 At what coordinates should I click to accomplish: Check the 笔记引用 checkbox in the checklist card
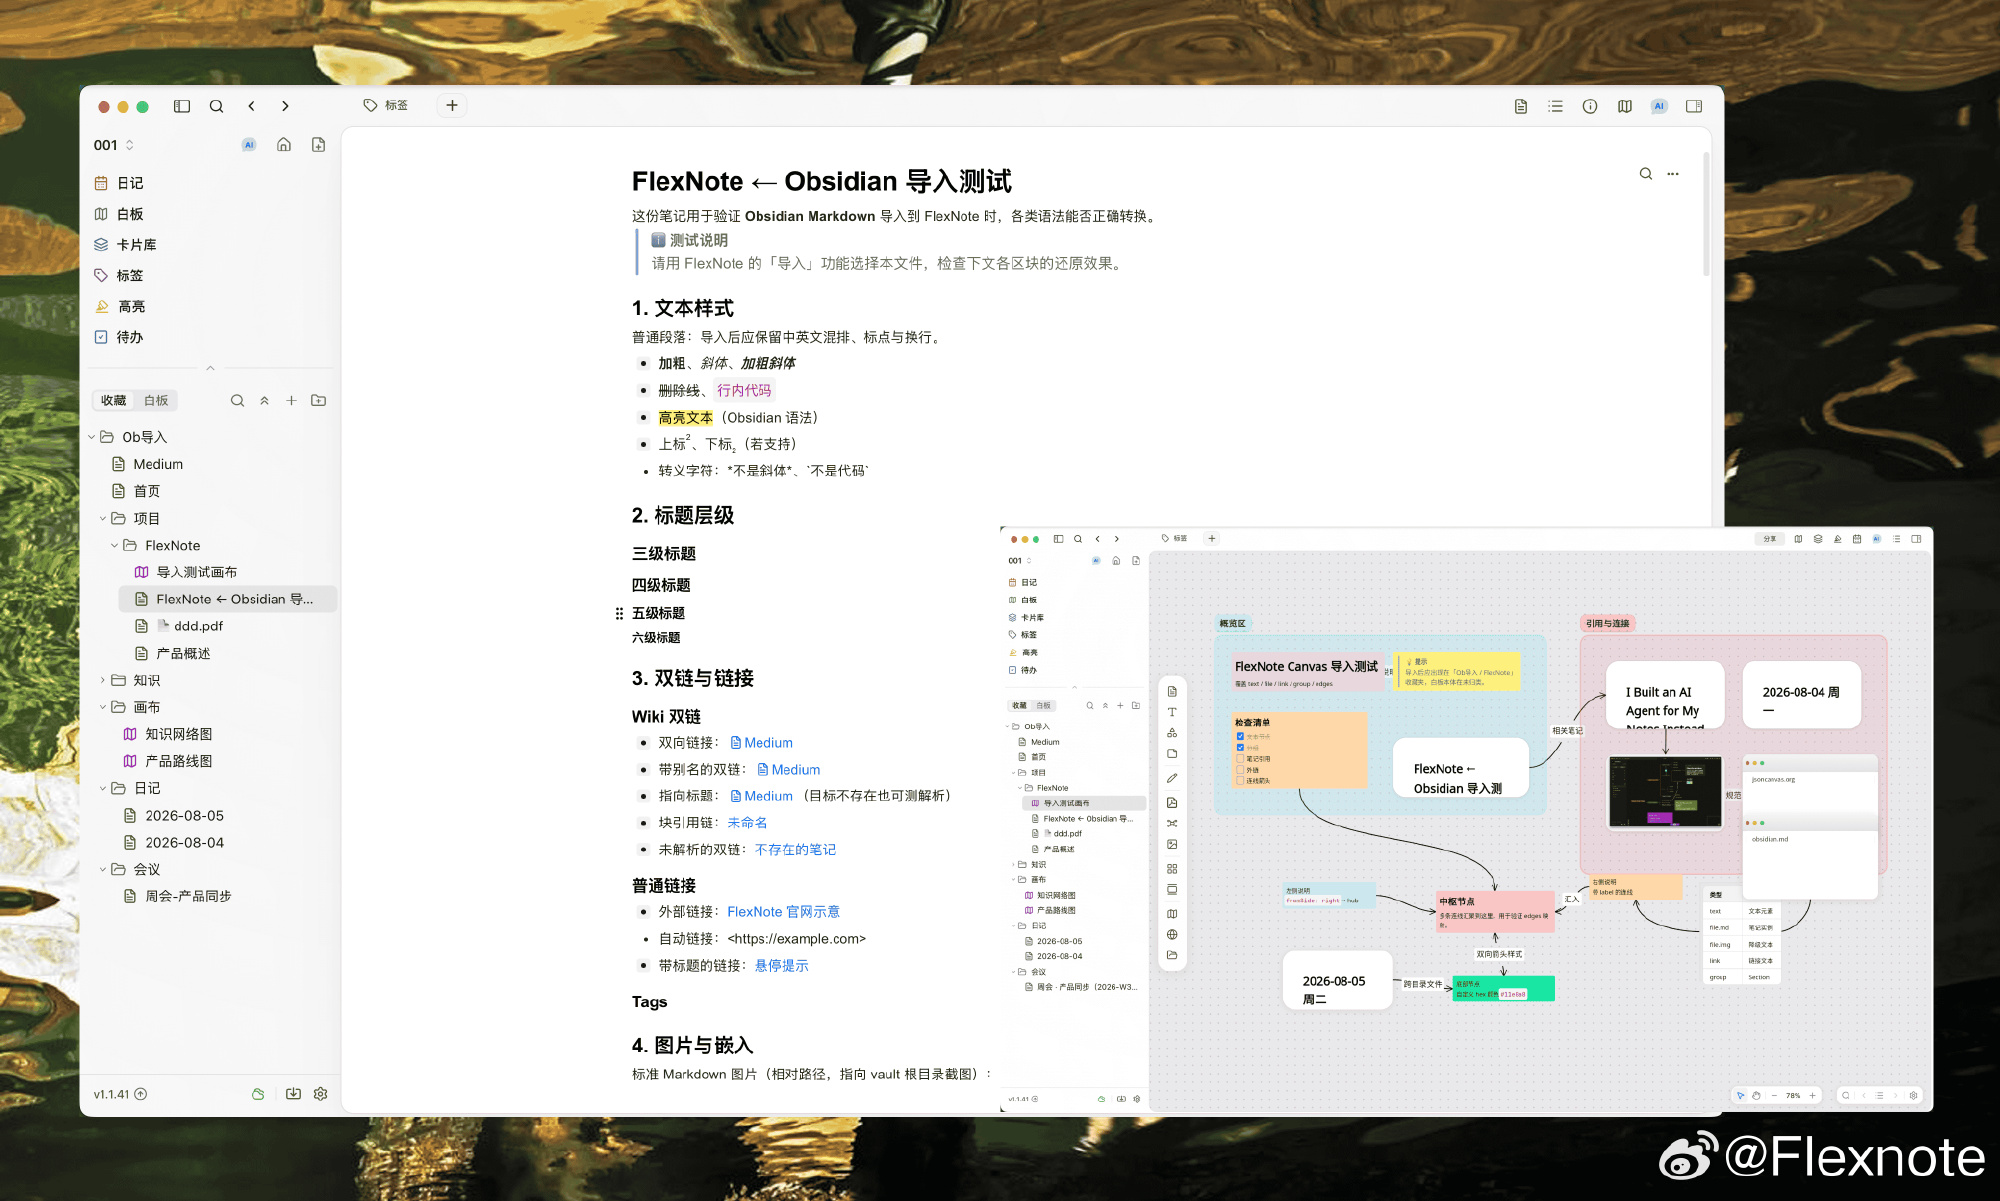click(x=1240, y=758)
